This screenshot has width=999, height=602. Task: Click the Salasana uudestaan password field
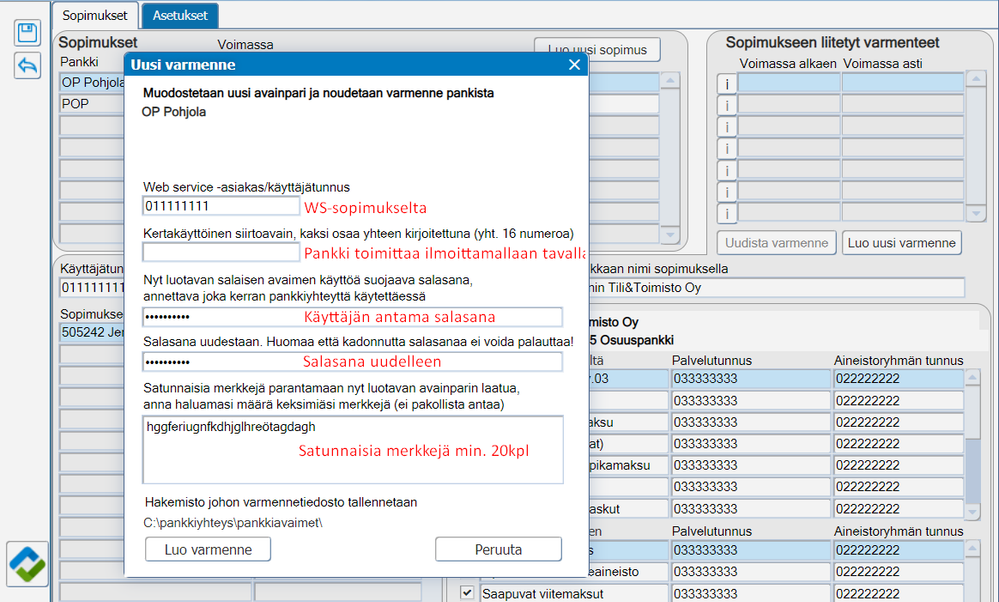pos(352,362)
